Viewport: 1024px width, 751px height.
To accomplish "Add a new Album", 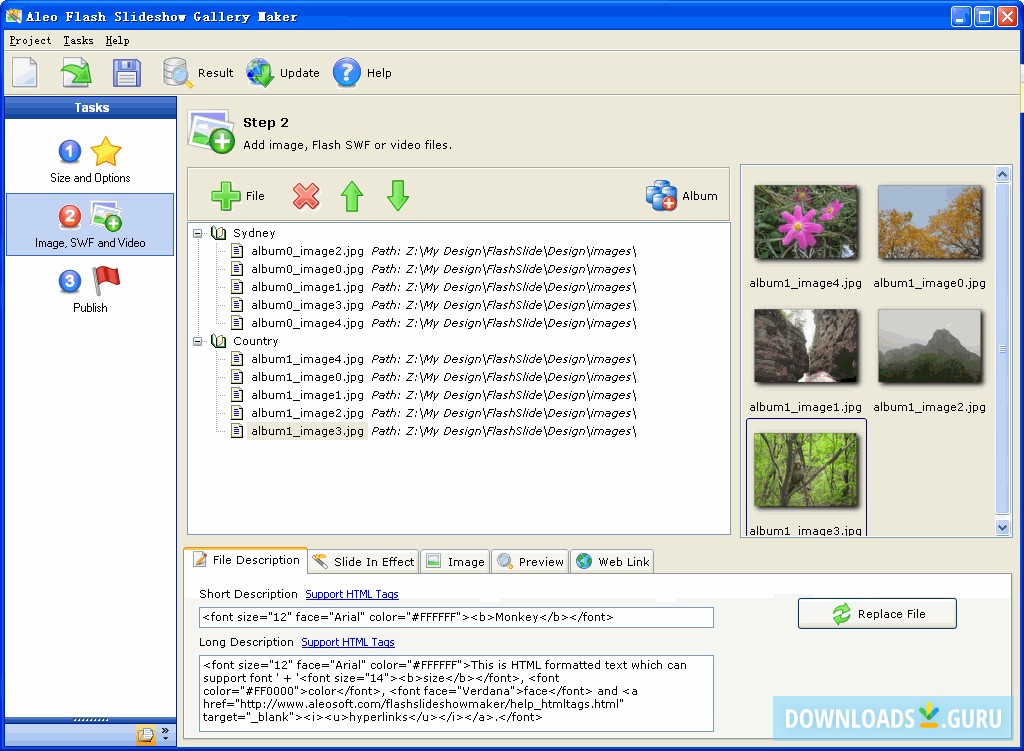I will click(682, 196).
